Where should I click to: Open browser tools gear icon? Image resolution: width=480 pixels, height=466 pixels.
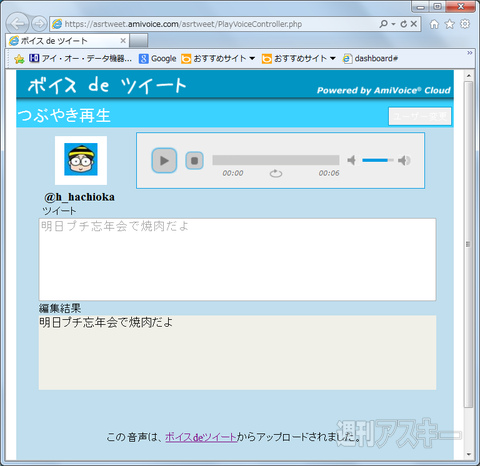click(465, 24)
